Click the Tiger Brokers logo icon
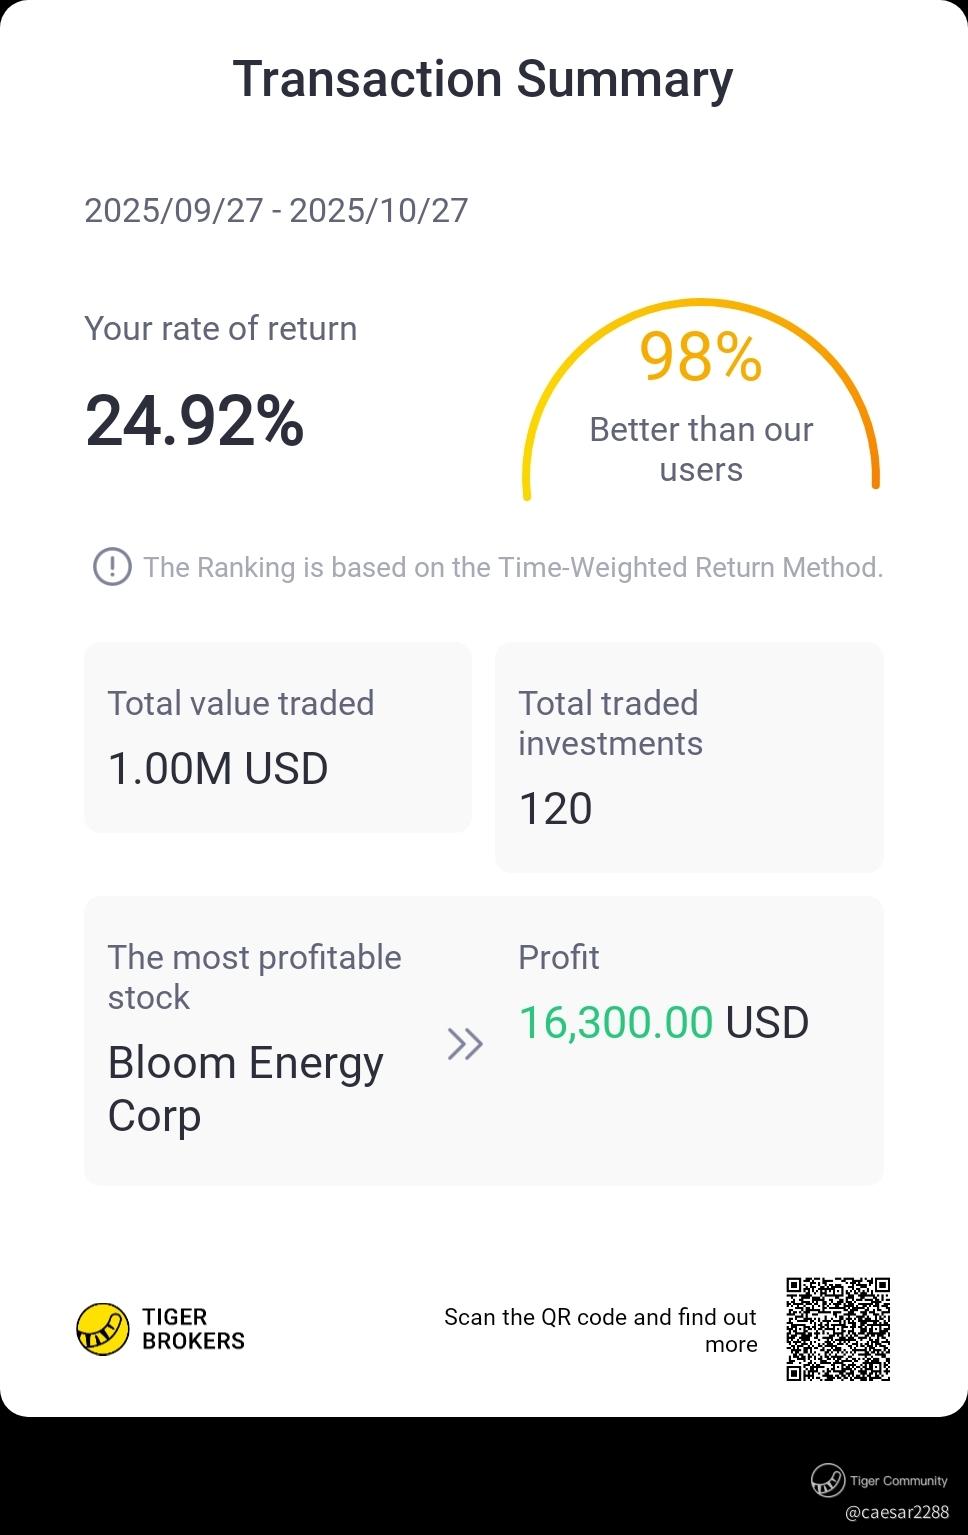The height and width of the screenshot is (1535, 968). coord(103,1329)
